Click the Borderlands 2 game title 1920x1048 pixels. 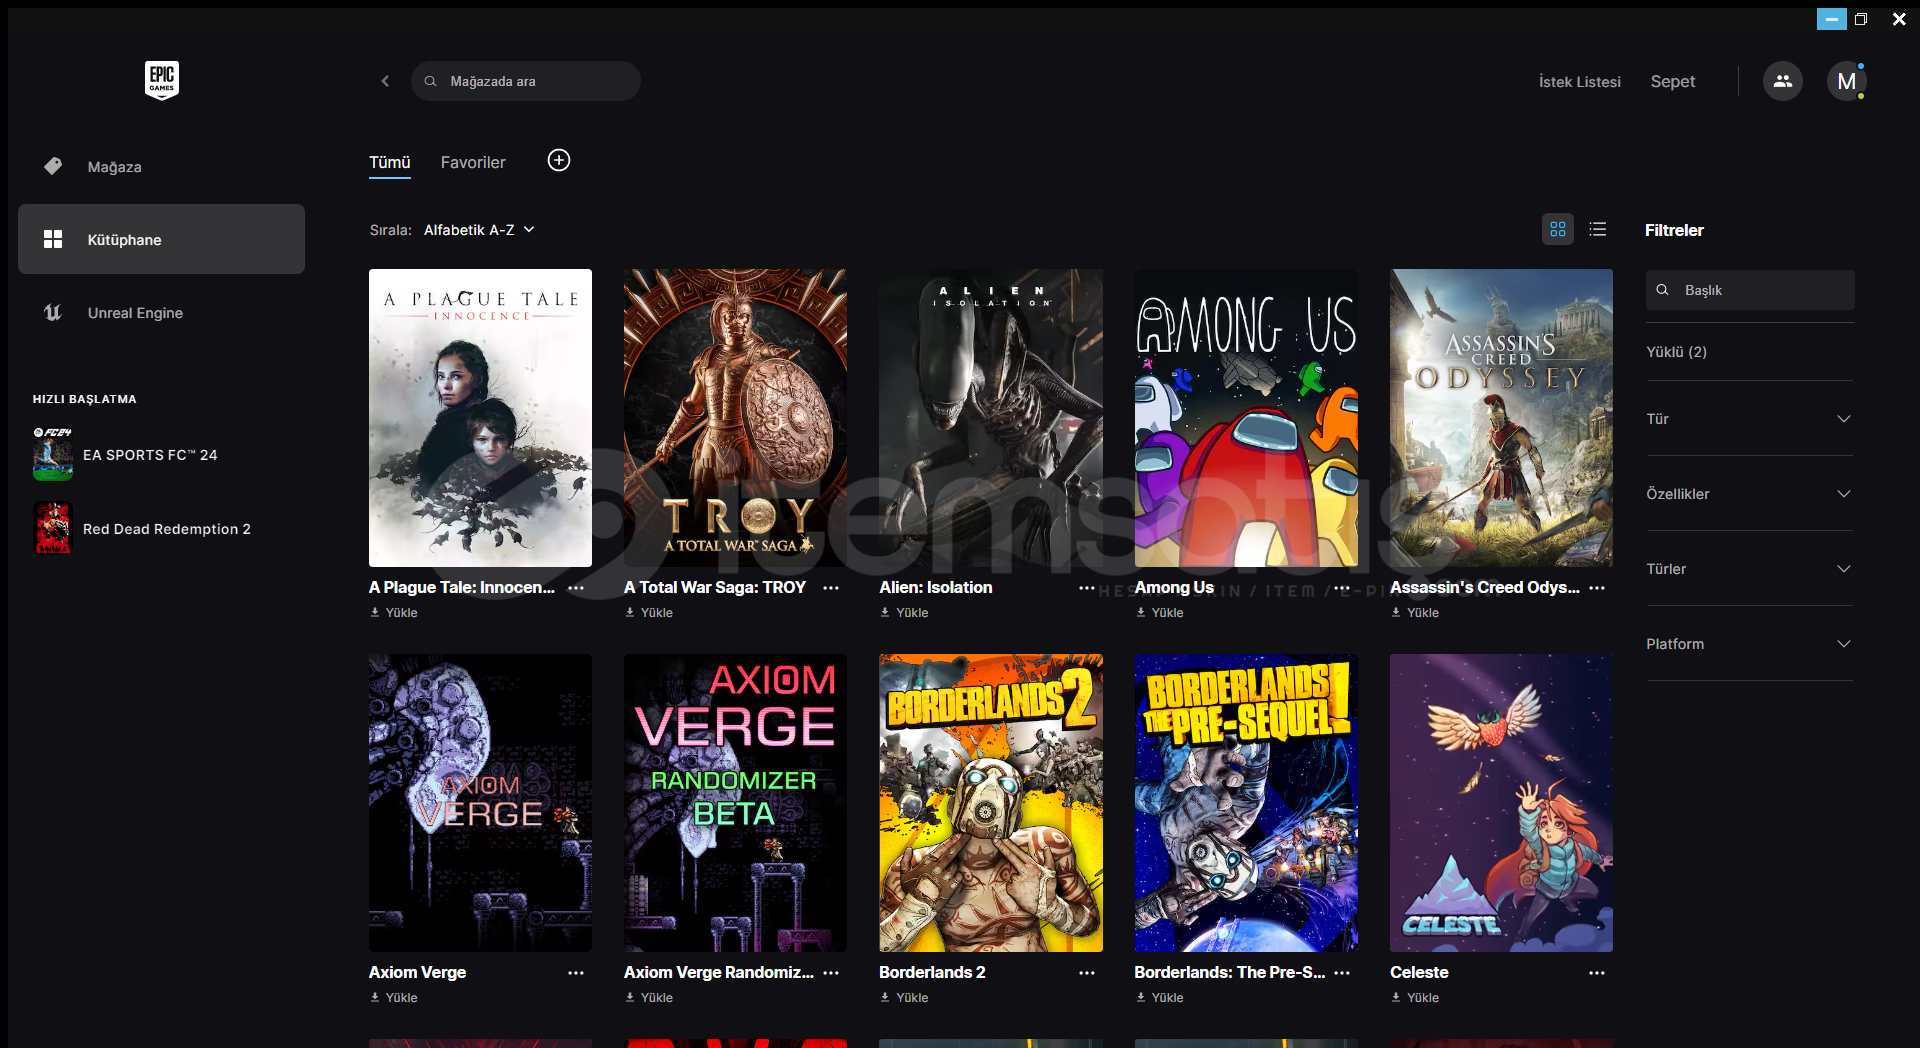[x=932, y=972]
